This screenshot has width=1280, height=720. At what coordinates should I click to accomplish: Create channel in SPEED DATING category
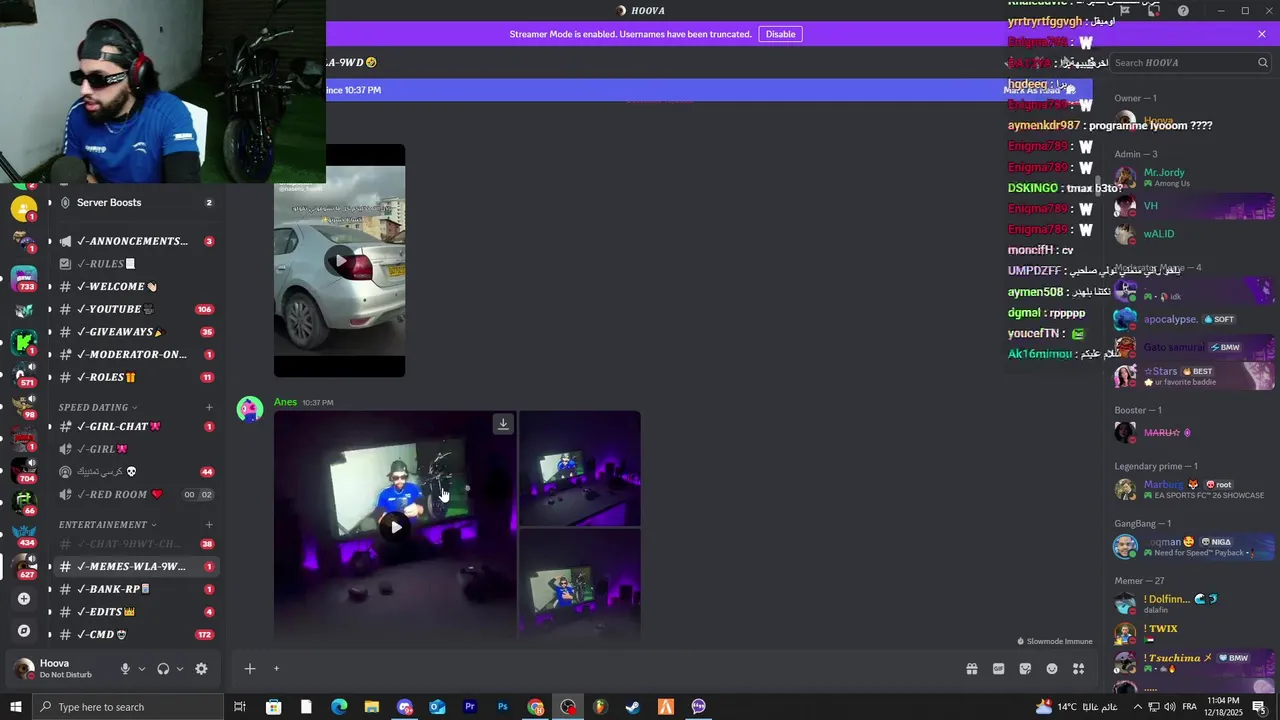209,407
